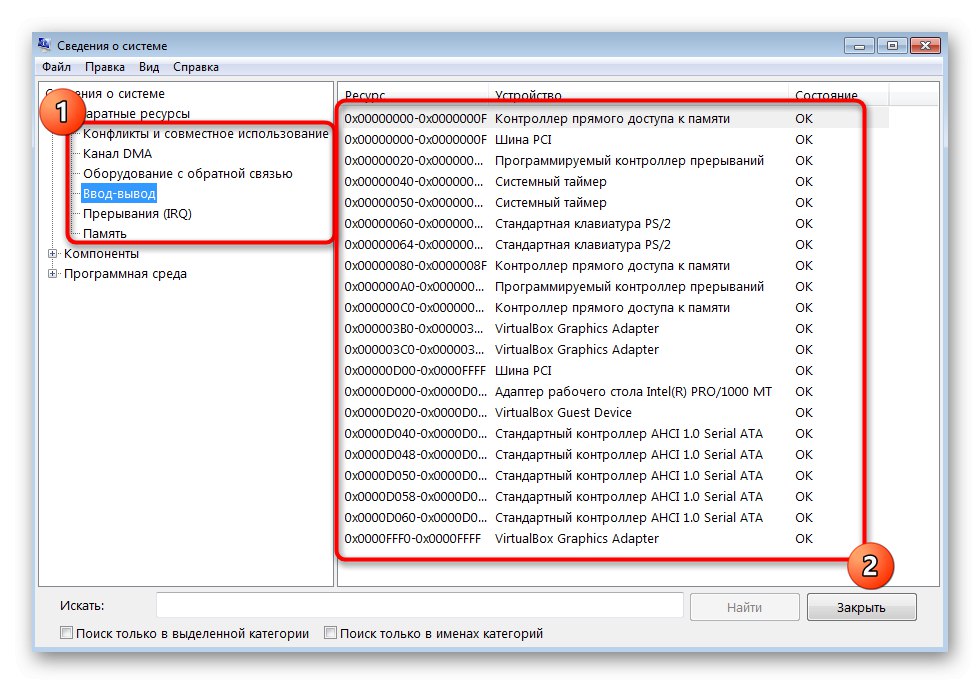Click the Найти button

(744, 607)
